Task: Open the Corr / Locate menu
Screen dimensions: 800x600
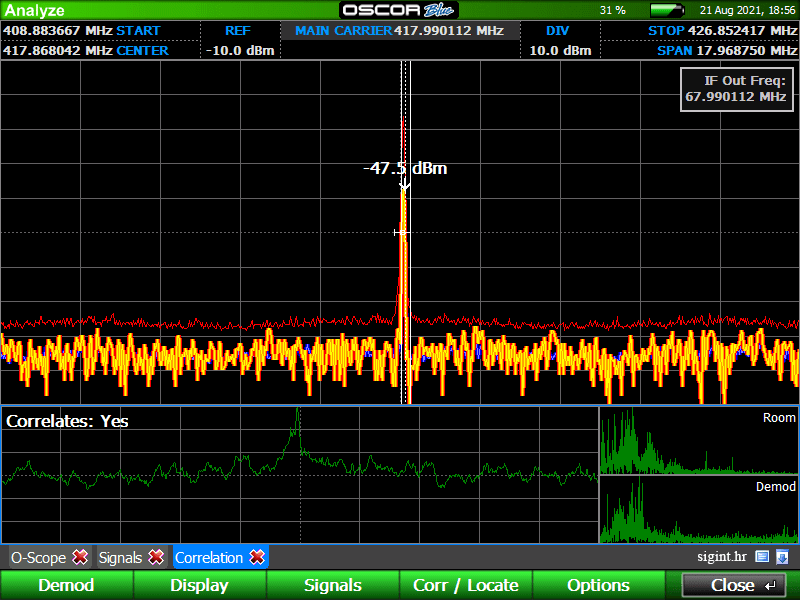Action: 466,585
